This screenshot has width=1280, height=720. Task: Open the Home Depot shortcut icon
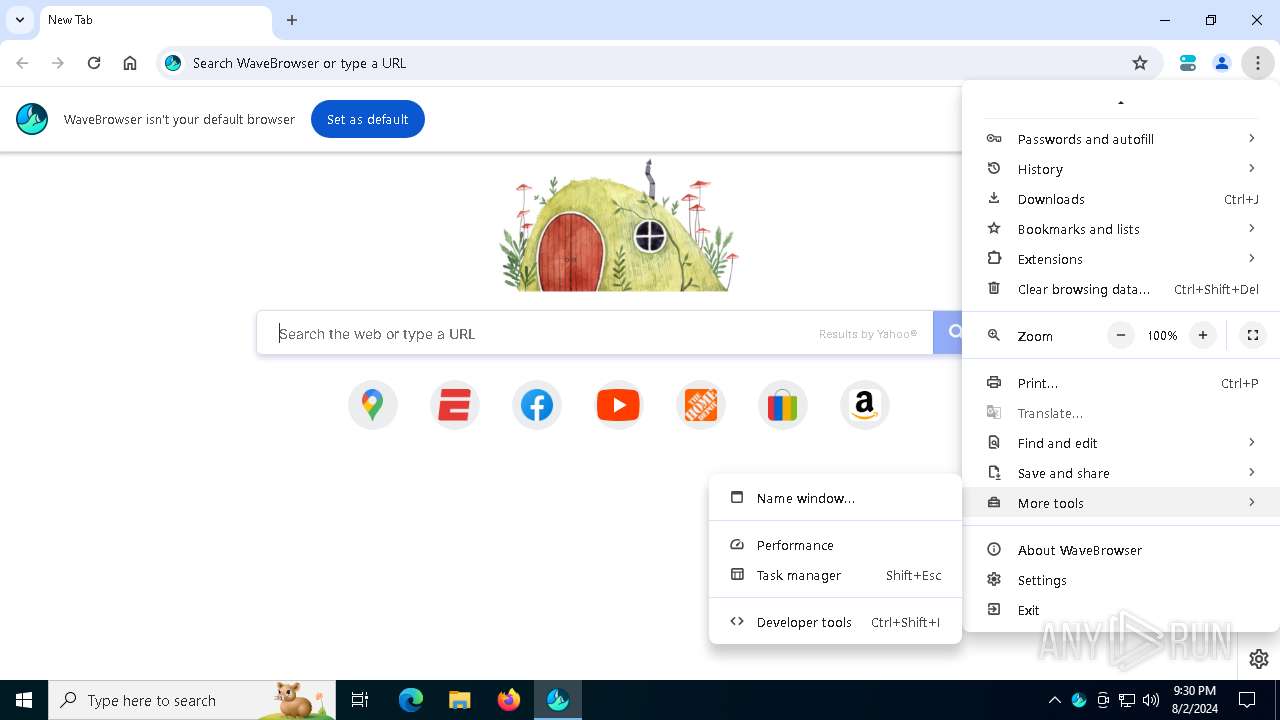tap(701, 405)
